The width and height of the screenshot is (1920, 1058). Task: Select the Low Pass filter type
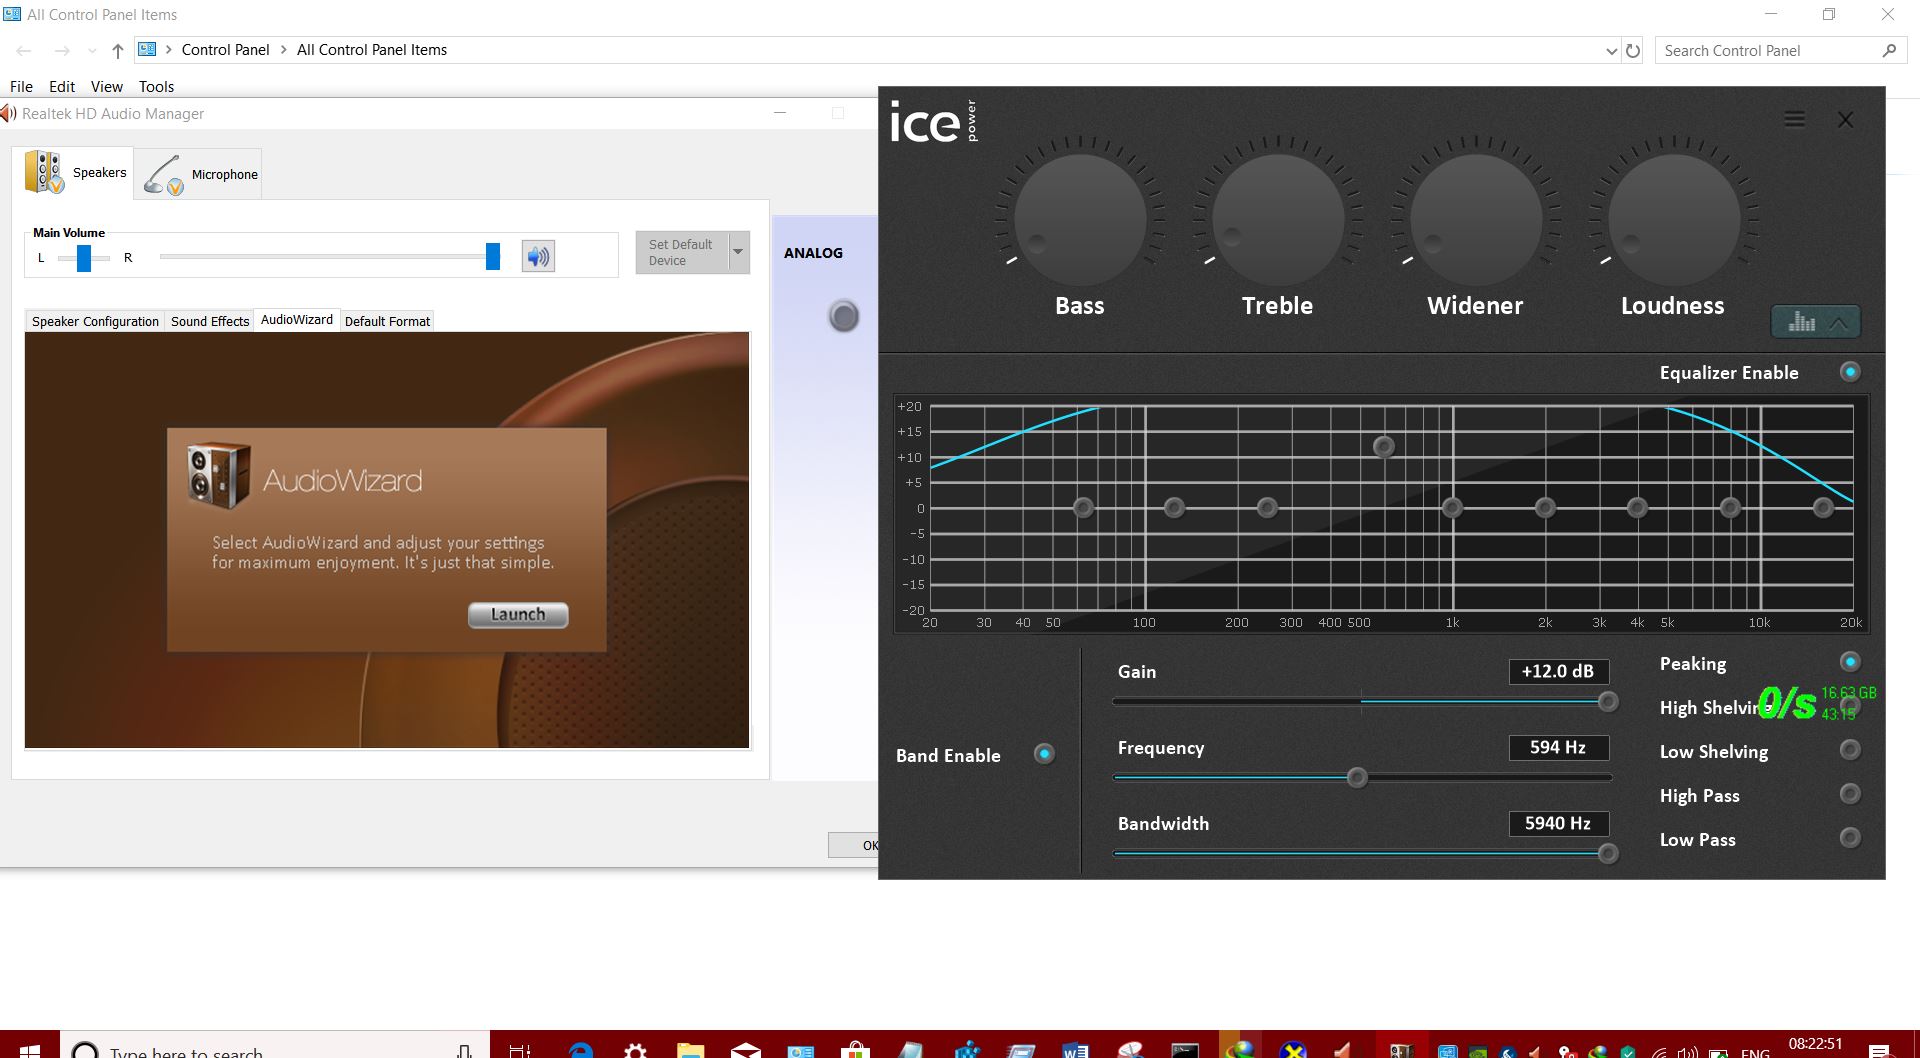tap(1850, 838)
